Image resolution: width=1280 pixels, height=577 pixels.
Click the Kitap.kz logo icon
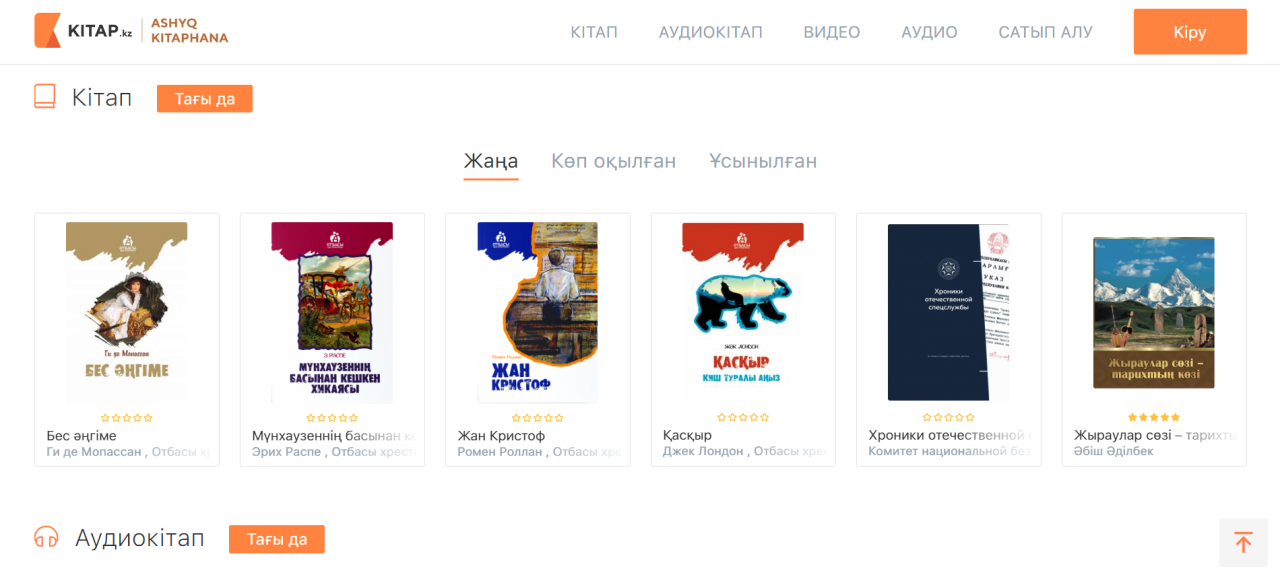click(48, 31)
